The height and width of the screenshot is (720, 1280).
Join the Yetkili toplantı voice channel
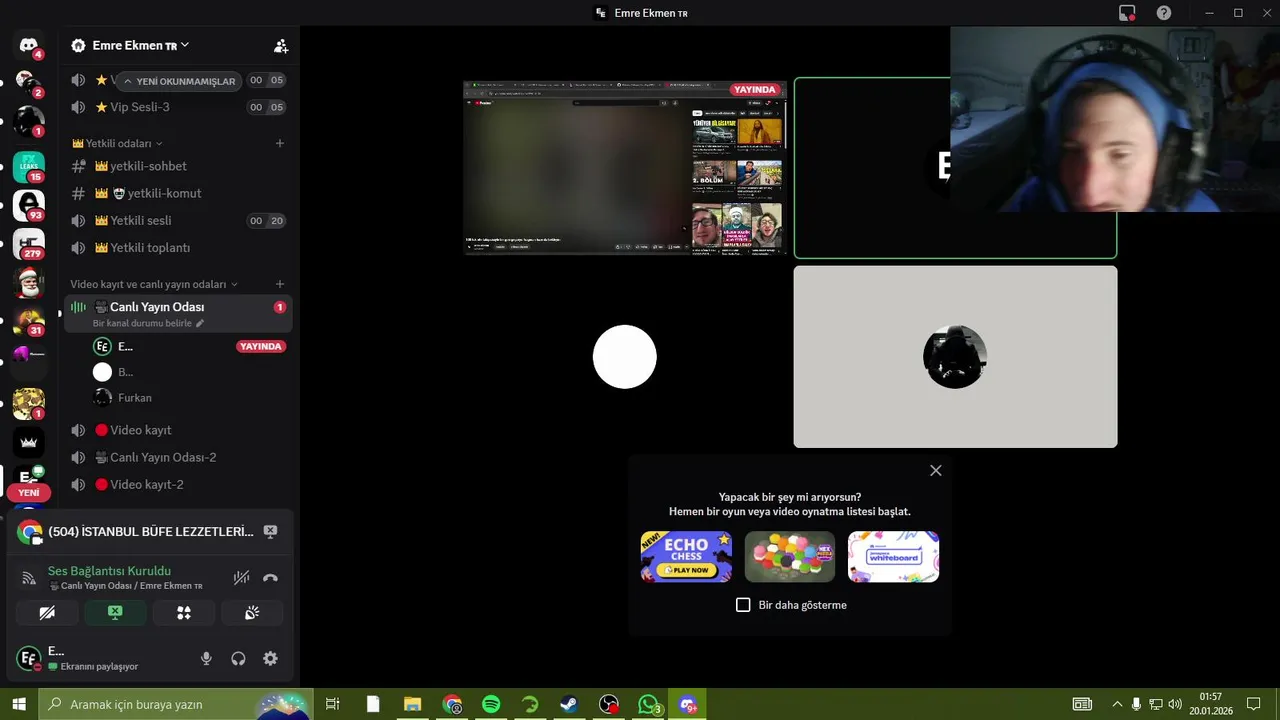pyautogui.click(x=178, y=248)
